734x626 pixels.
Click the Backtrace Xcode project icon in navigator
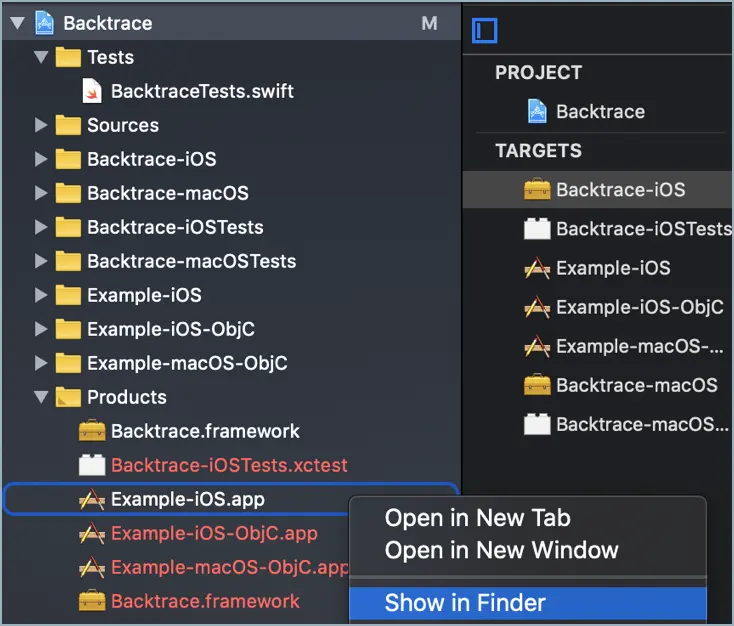(44, 23)
